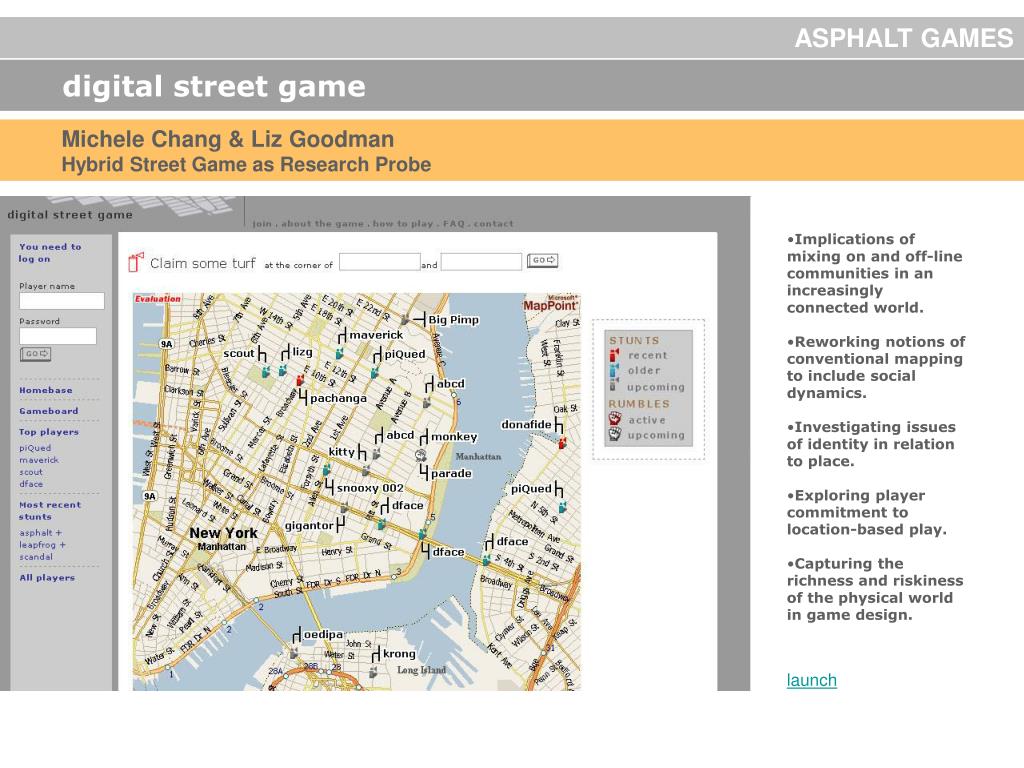Click the red stunt icon under donafide
The image size is (1024, 768).
tap(562, 443)
